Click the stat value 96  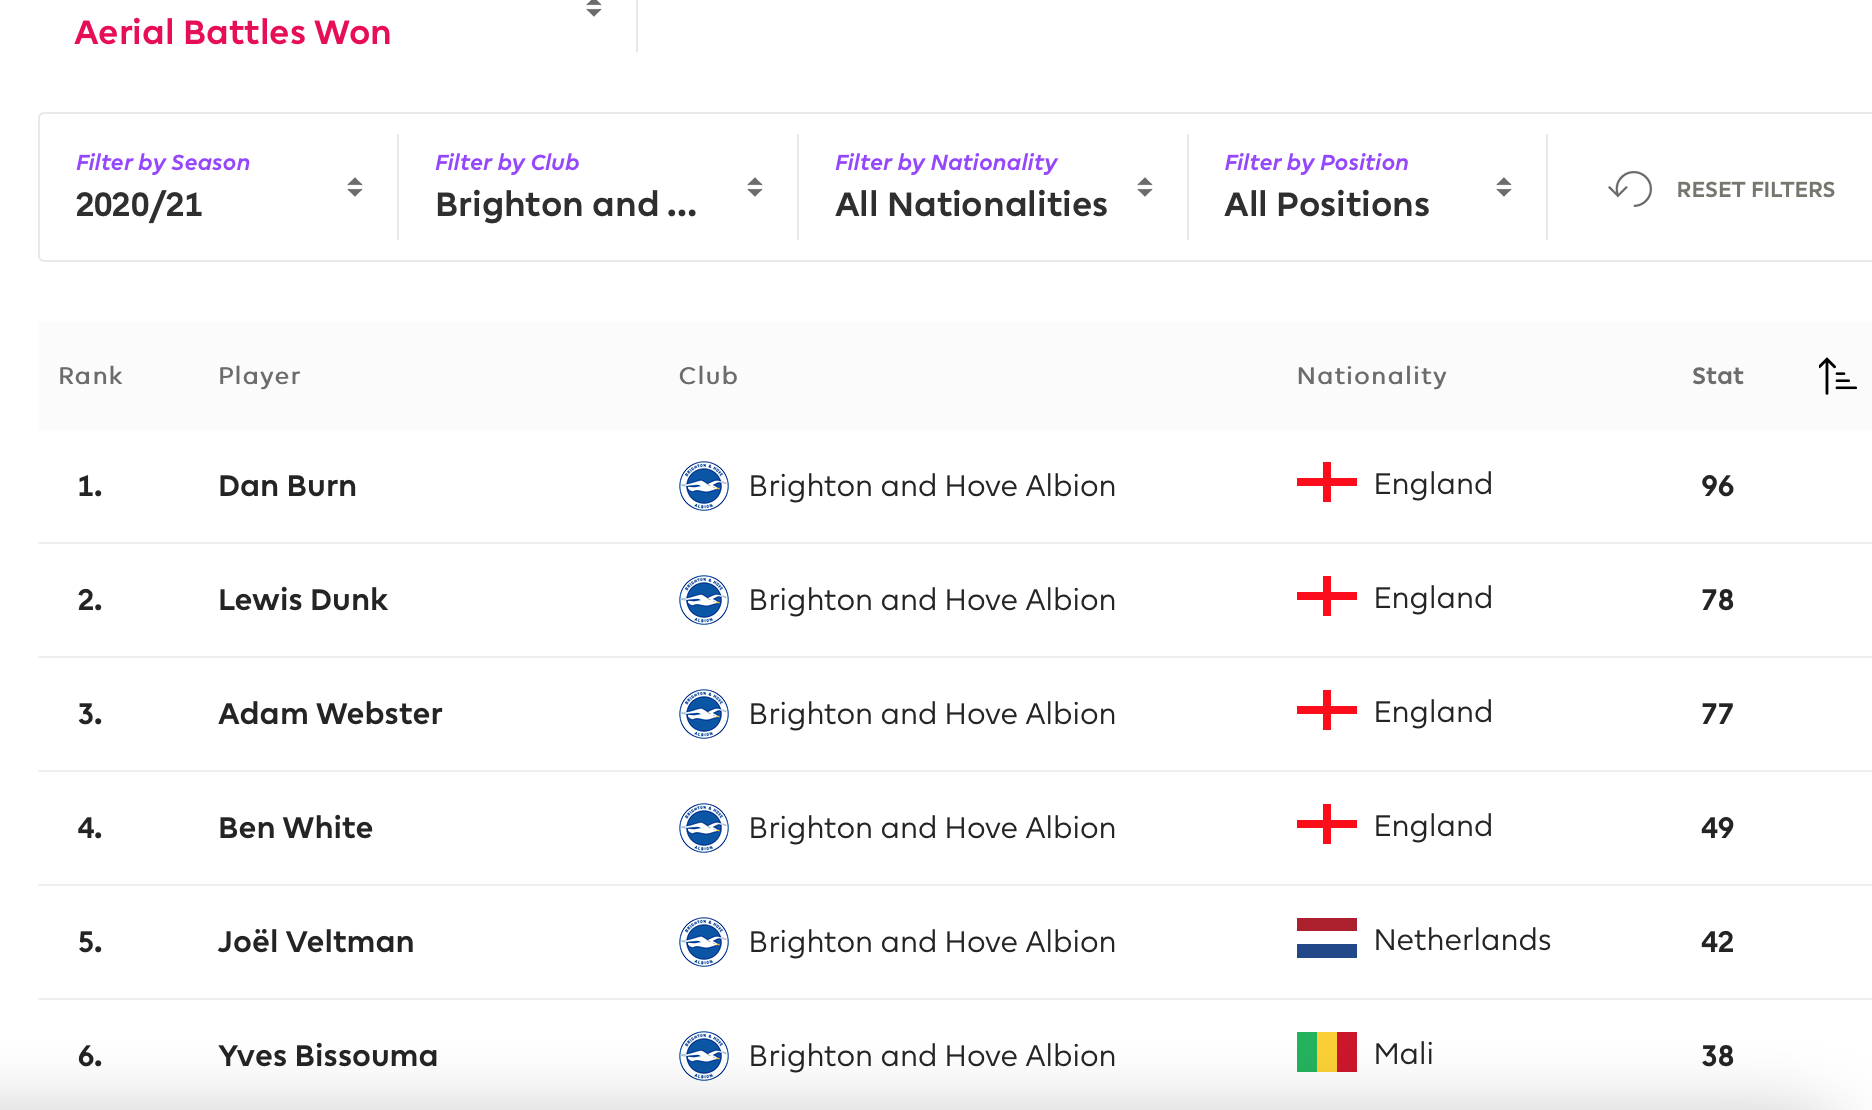click(1717, 486)
